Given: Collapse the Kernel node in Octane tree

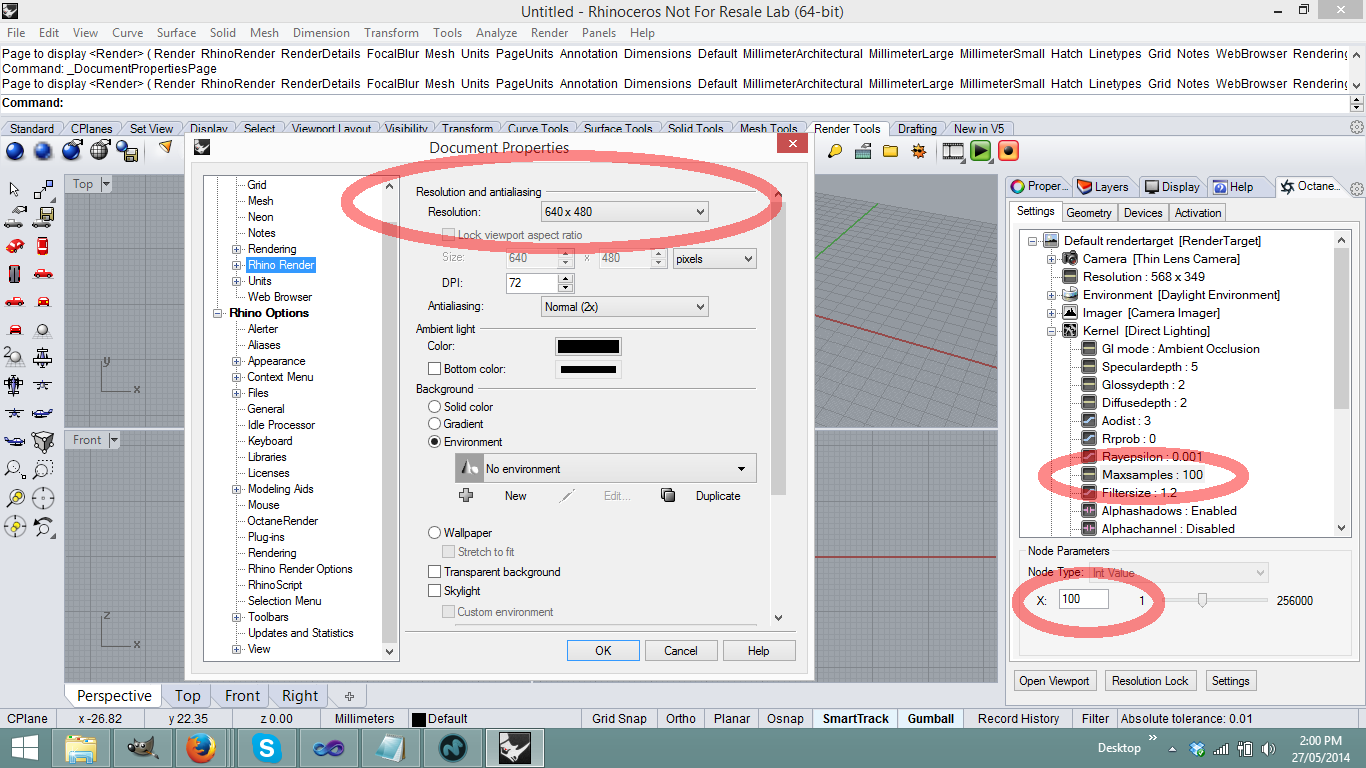Looking at the screenshot, I should pyautogui.click(x=1052, y=330).
